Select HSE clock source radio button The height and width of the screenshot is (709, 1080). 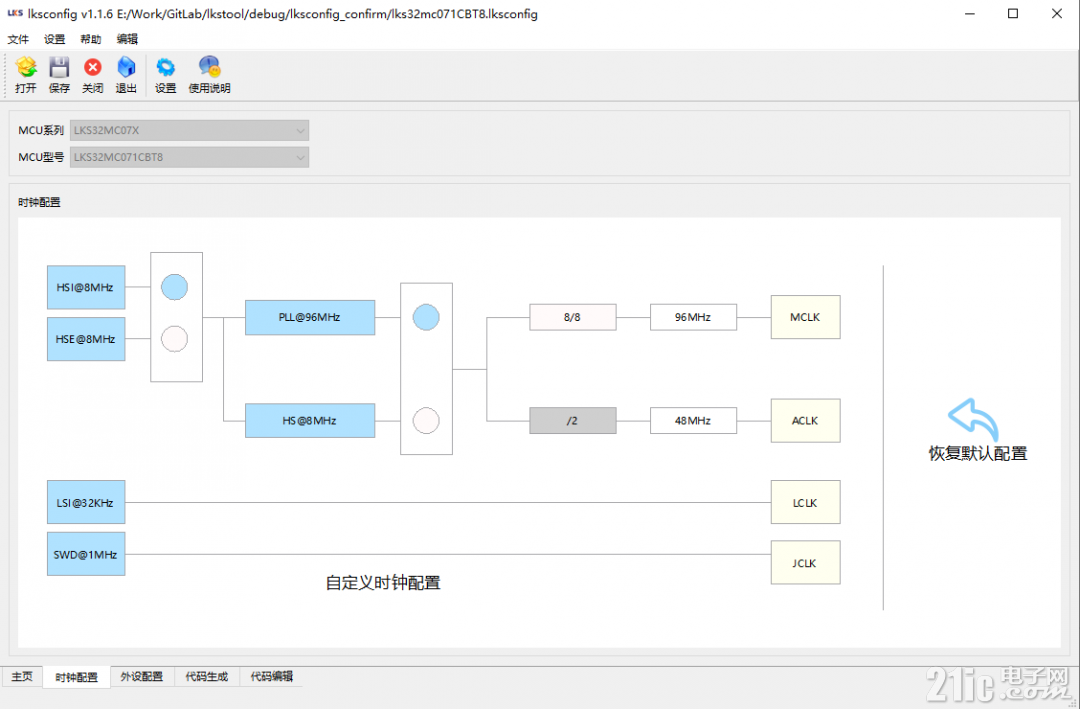coord(174,339)
